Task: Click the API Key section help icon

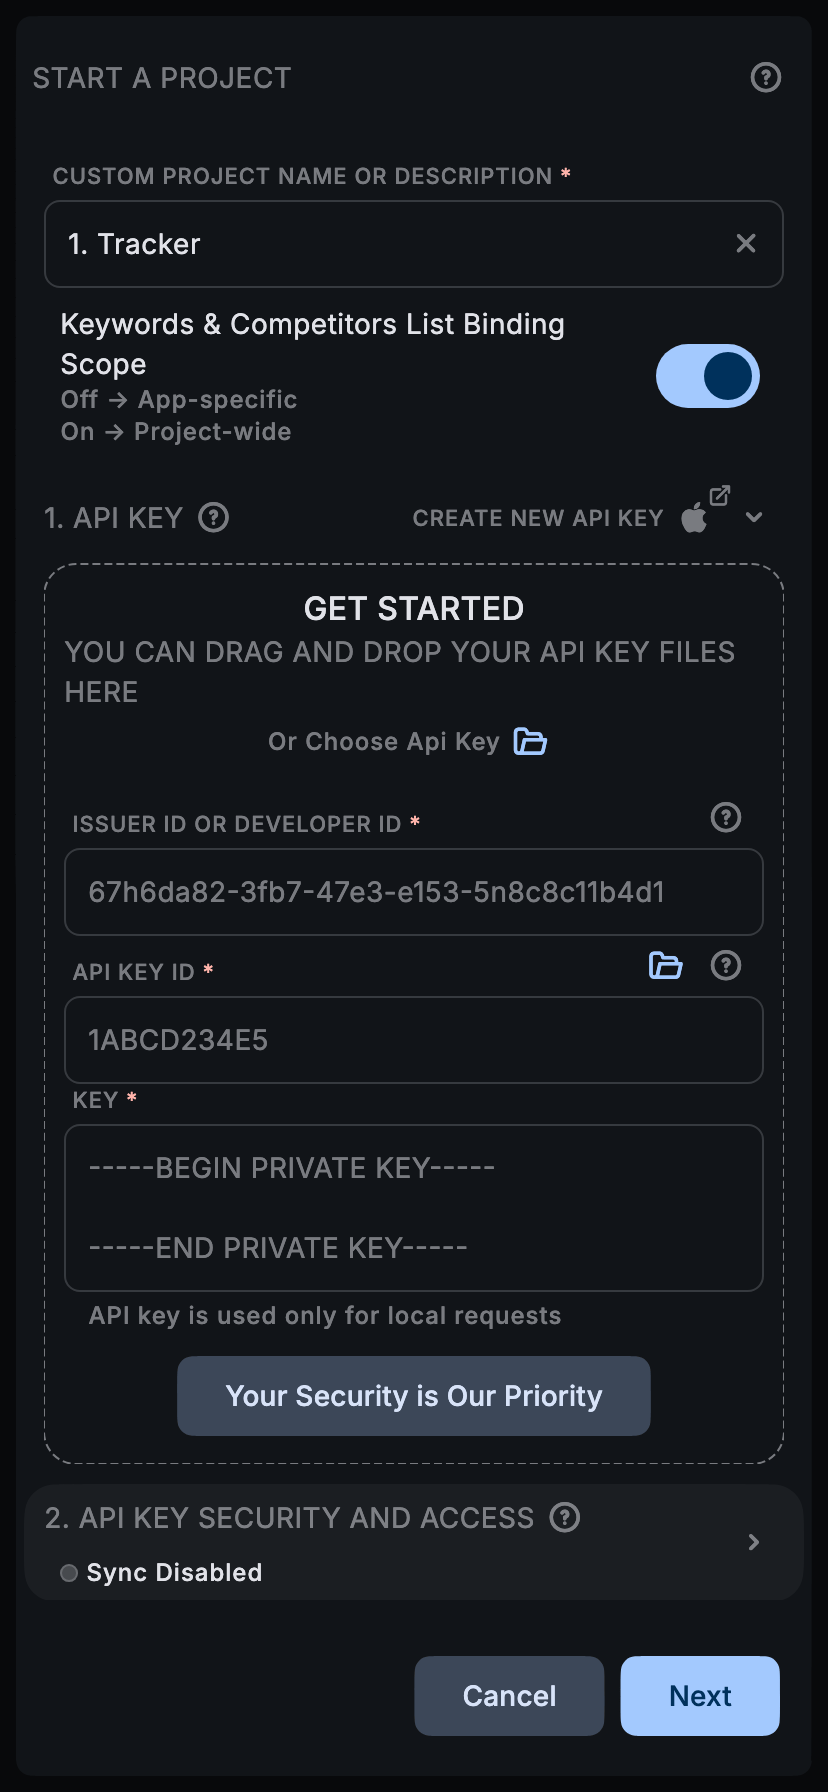Action: (x=213, y=517)
